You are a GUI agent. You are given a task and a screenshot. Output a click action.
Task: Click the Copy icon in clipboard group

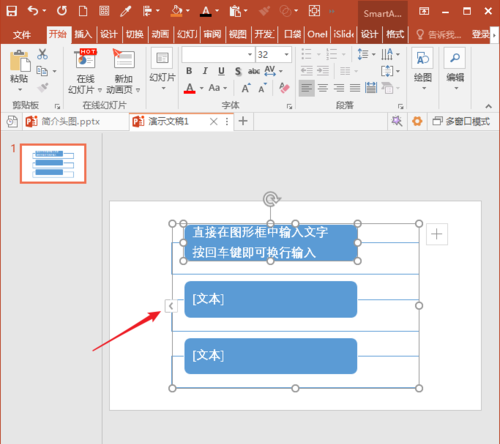[42, 71]
